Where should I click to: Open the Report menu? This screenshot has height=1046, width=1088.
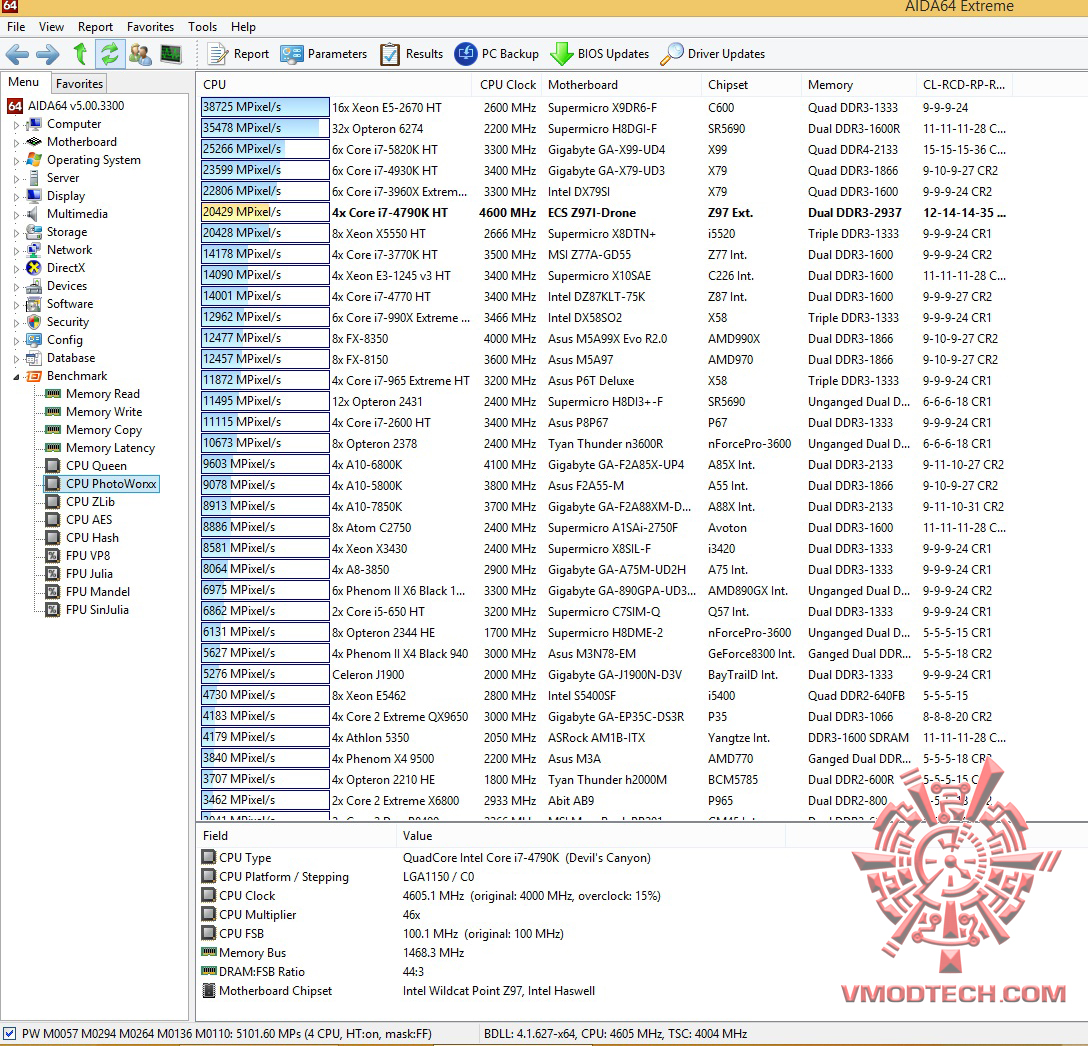click(95, 27)
